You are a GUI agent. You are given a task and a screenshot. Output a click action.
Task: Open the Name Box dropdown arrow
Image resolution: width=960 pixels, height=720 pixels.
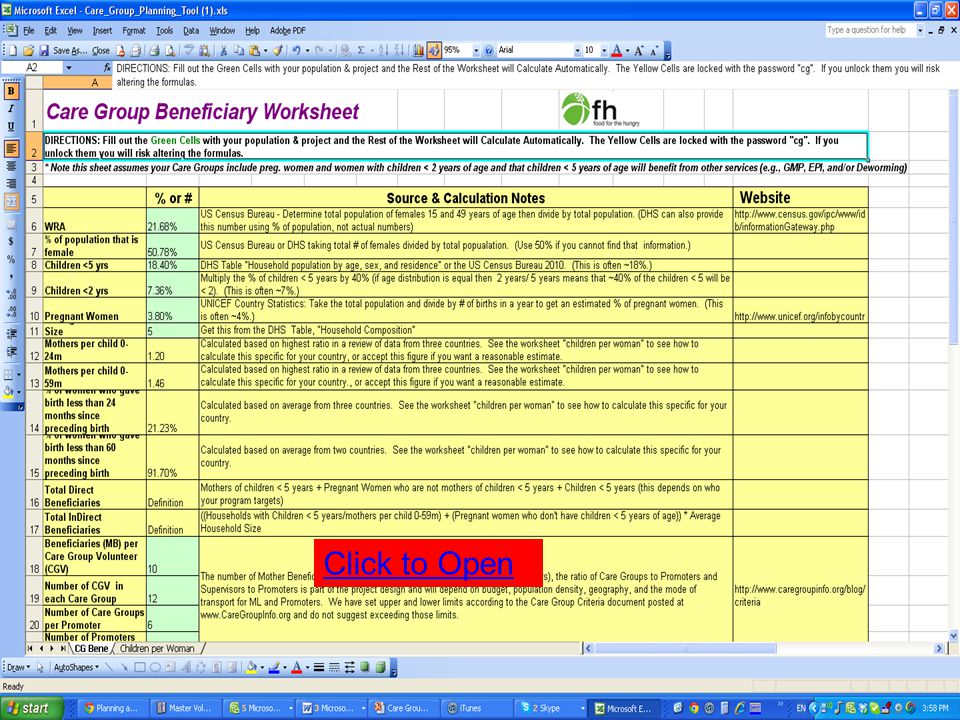pos(69,67)
